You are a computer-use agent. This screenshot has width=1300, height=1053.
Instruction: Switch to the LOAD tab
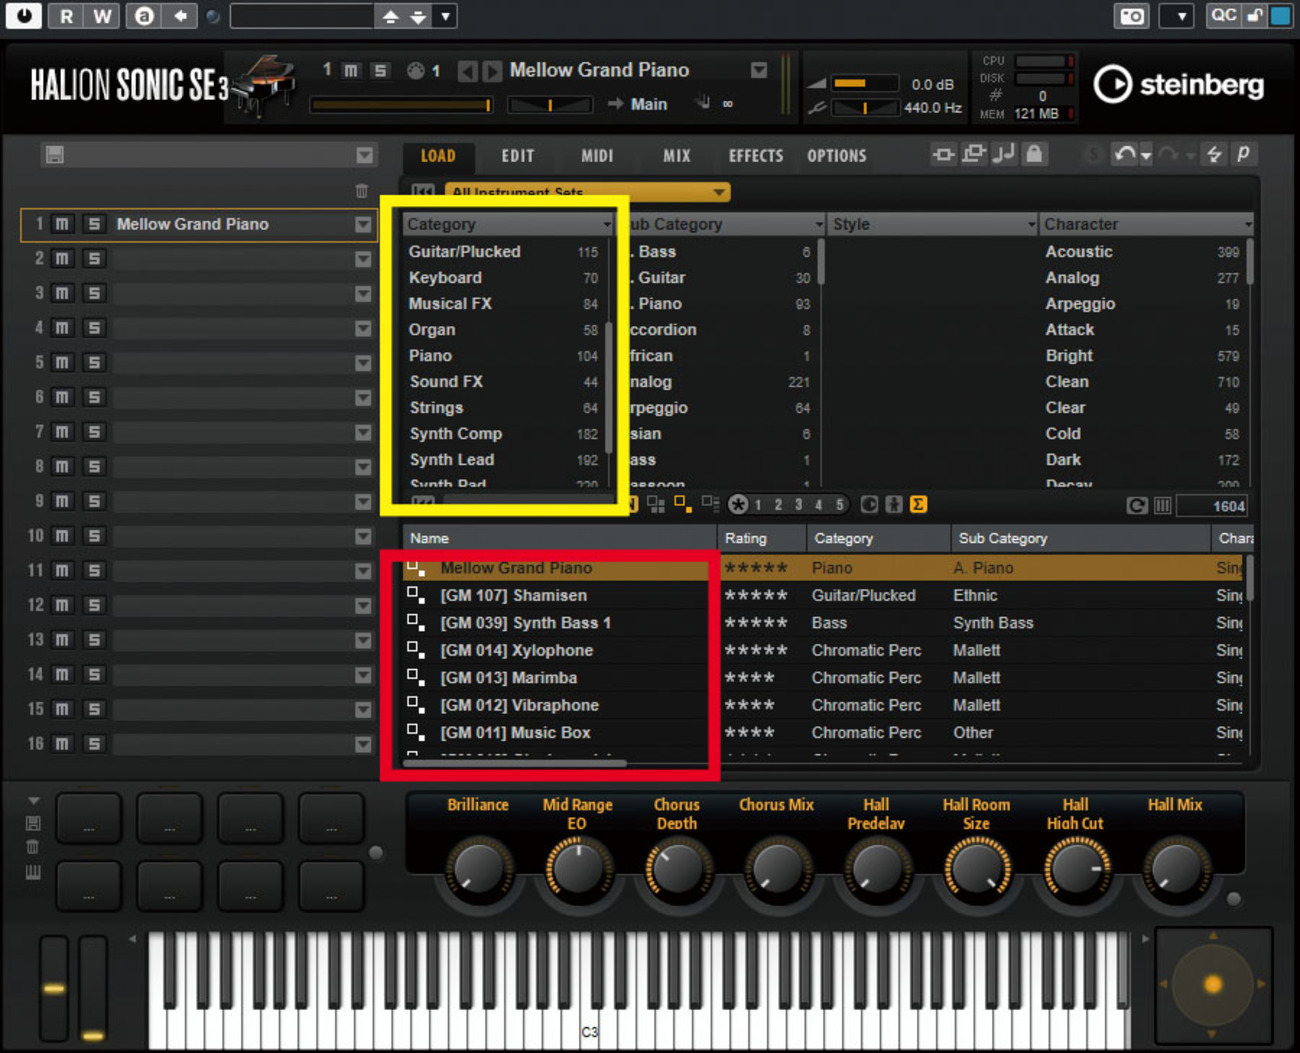(x=438, y=156)
